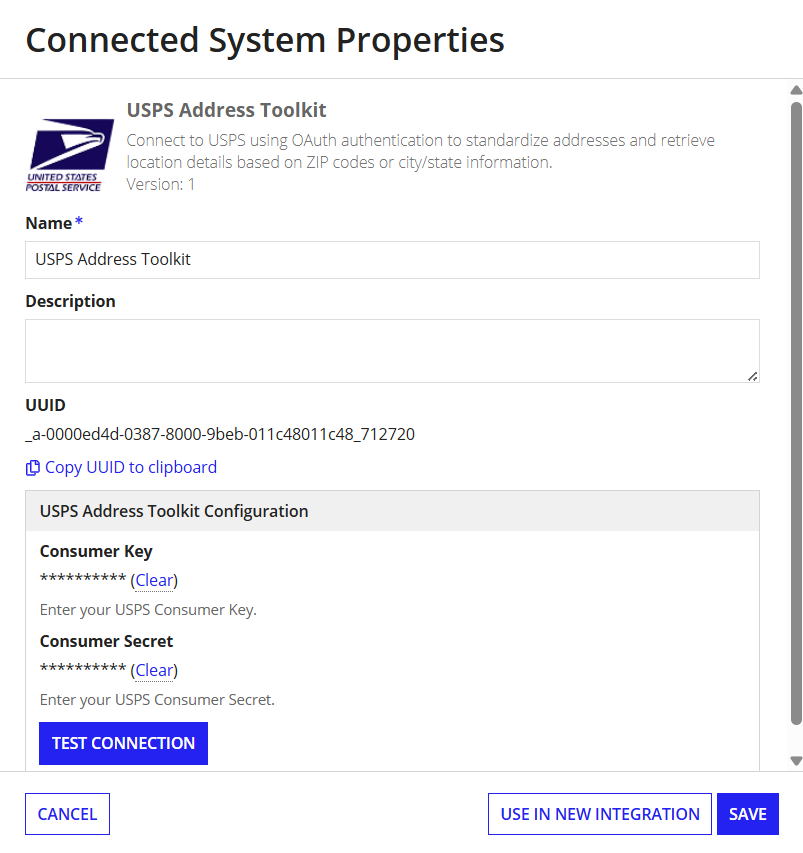The height and width of the screenshot is (853, 803).
Task: Click the USPS Address Toolkit title heading
Action: [x=226, y=110]
